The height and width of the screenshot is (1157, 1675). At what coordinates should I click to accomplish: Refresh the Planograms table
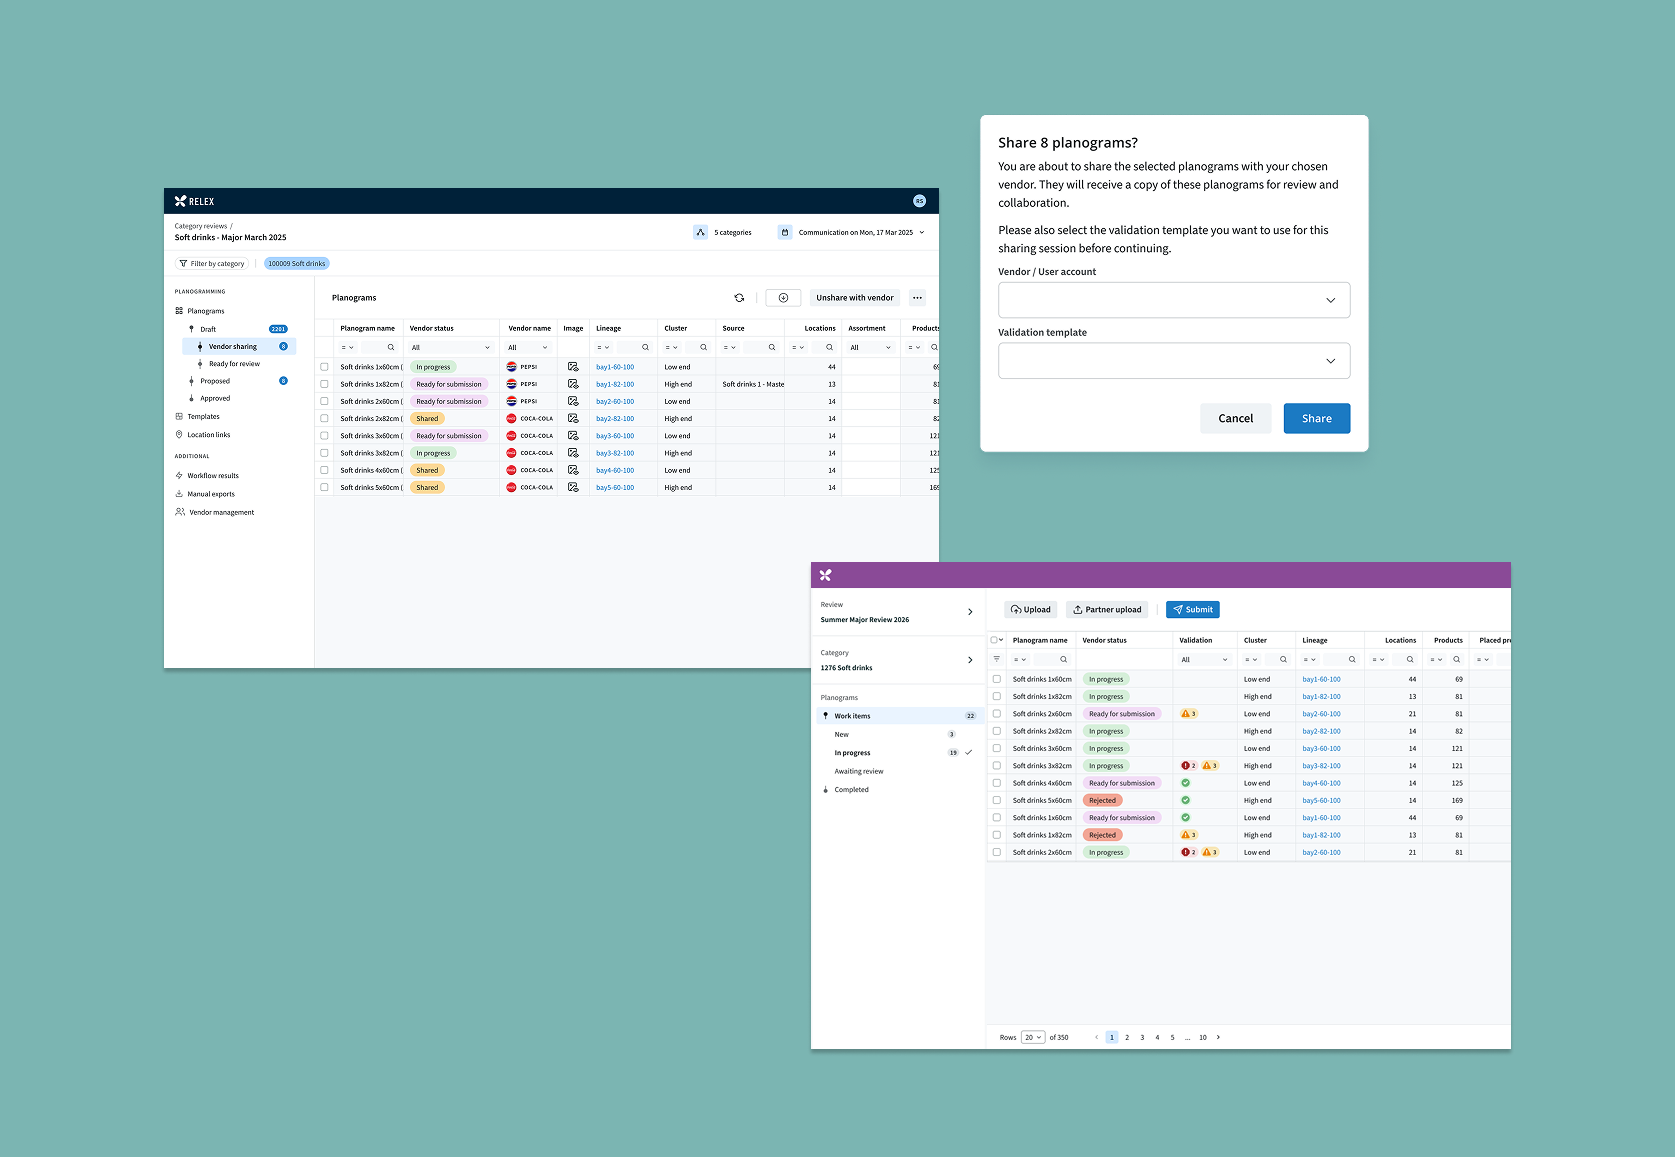pos(739,298)
